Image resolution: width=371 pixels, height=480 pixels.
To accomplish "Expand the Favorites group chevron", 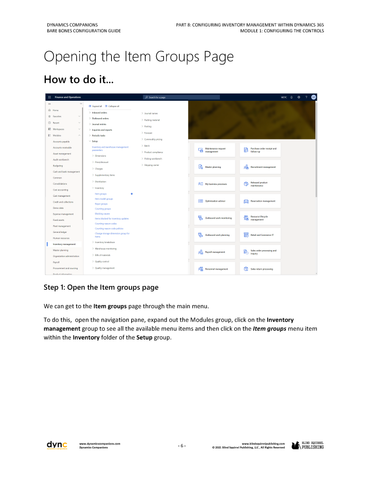I will click(79, 116).
